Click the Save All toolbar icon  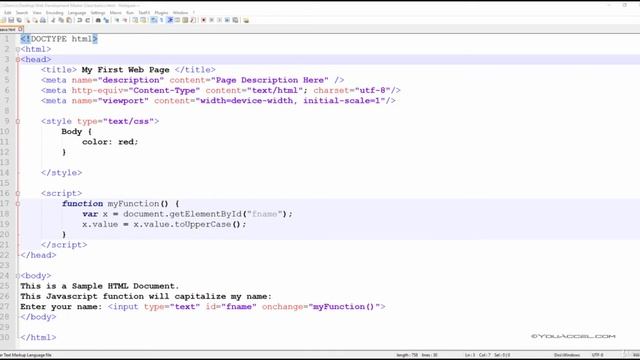tap(19, 20)
